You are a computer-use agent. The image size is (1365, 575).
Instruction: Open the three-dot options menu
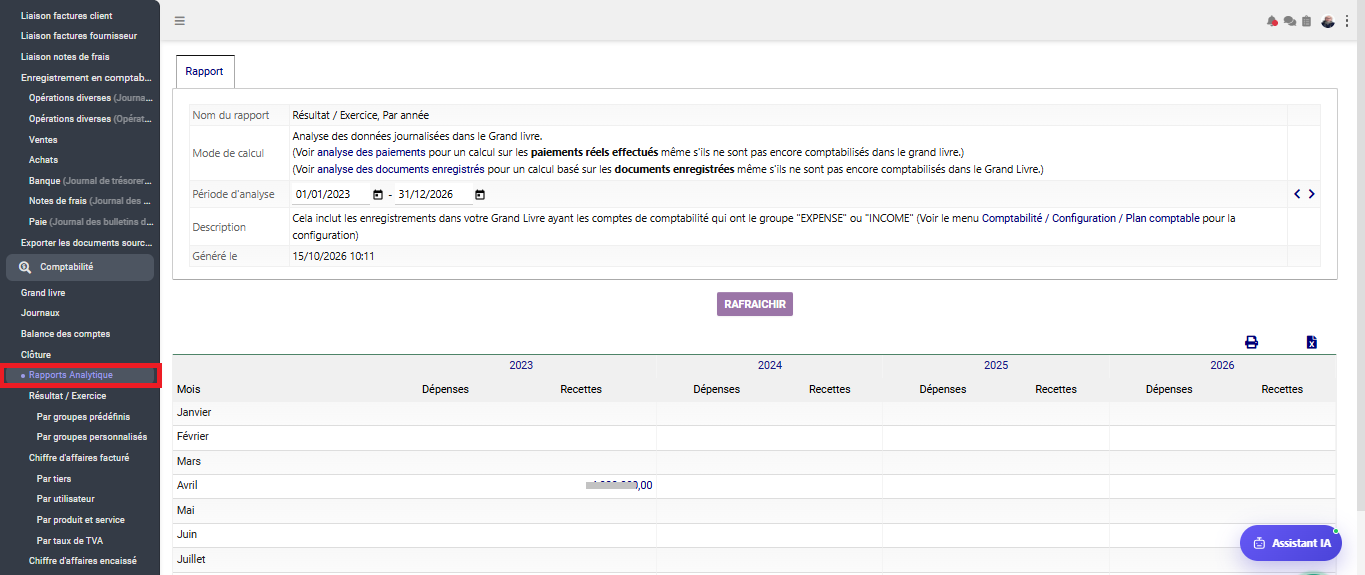pyautogui.click(x=1346, y=21)
